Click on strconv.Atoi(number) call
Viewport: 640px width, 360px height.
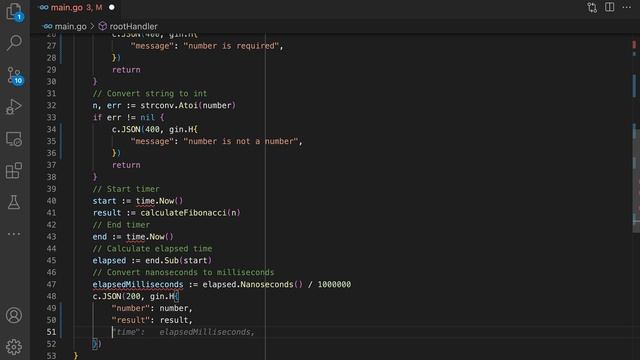pyautogui.click(x=188, y=105)
